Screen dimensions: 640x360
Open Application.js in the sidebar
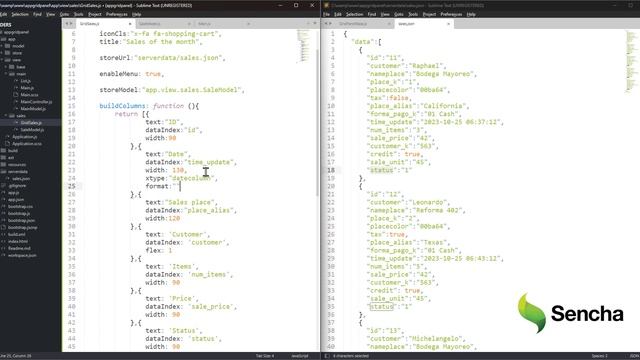pyautogui.click(x=24, y=137)
